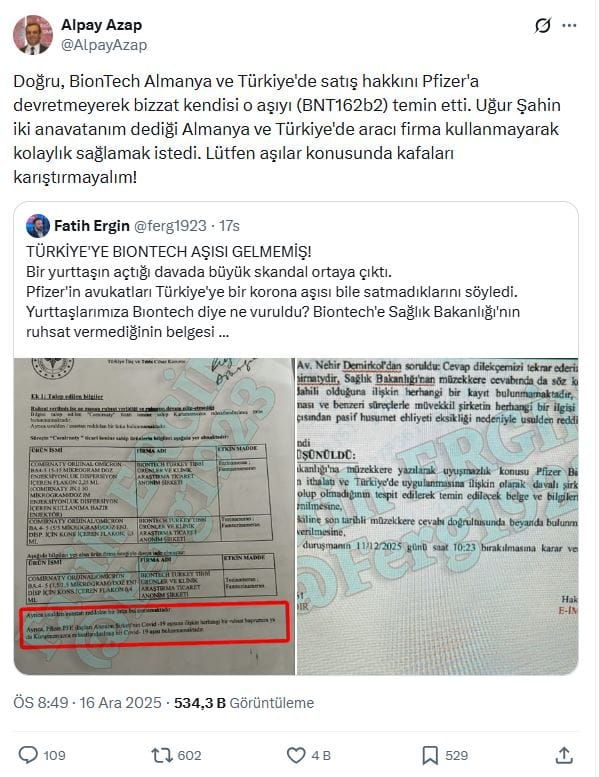The width and height of the screenshot is (599, 777).
Task: Open the @AlpayAzap handle link
Action: 104,45
